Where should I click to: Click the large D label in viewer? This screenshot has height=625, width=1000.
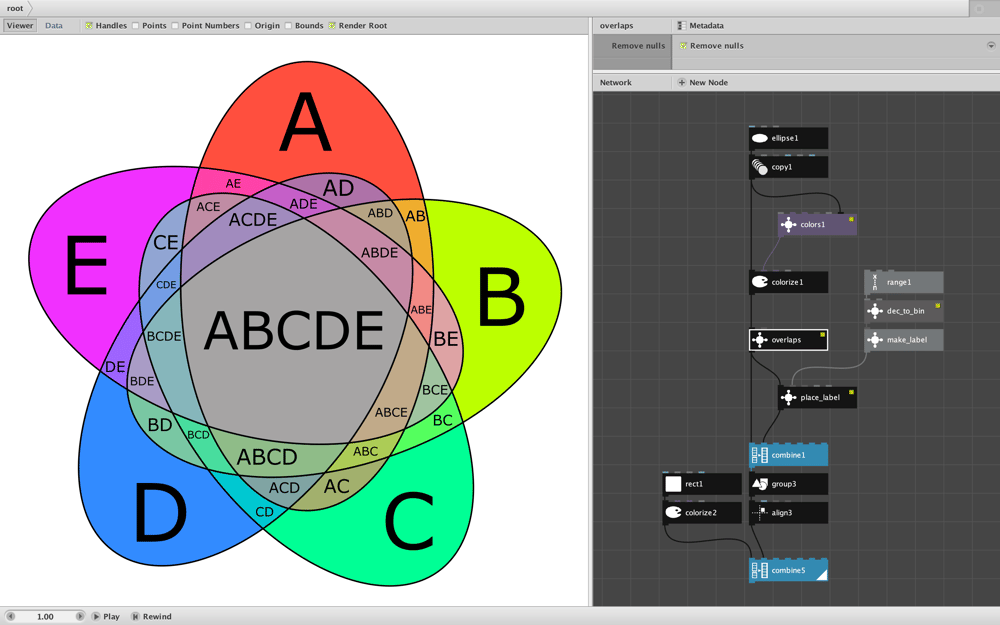(x=161, y=512)
